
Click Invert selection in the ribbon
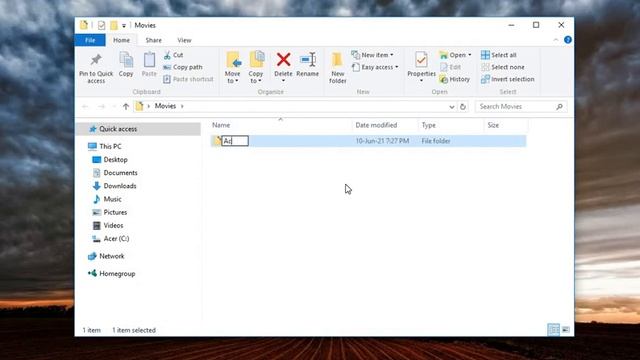[508, 79]
